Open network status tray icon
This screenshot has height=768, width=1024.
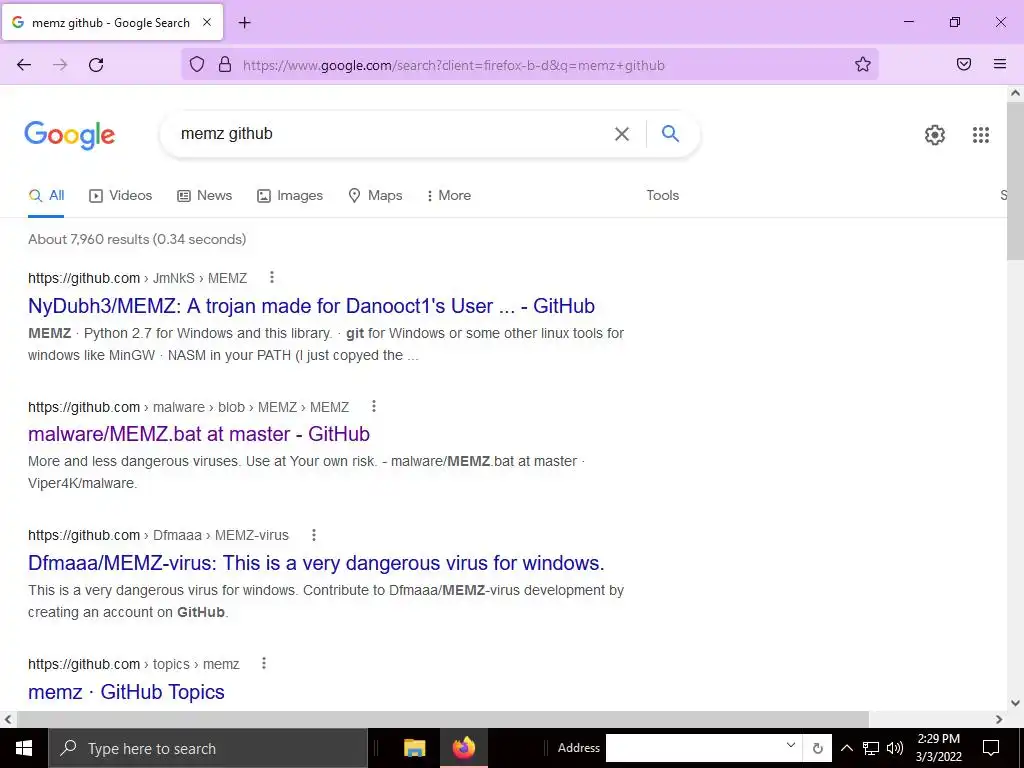tap(871, 748)
